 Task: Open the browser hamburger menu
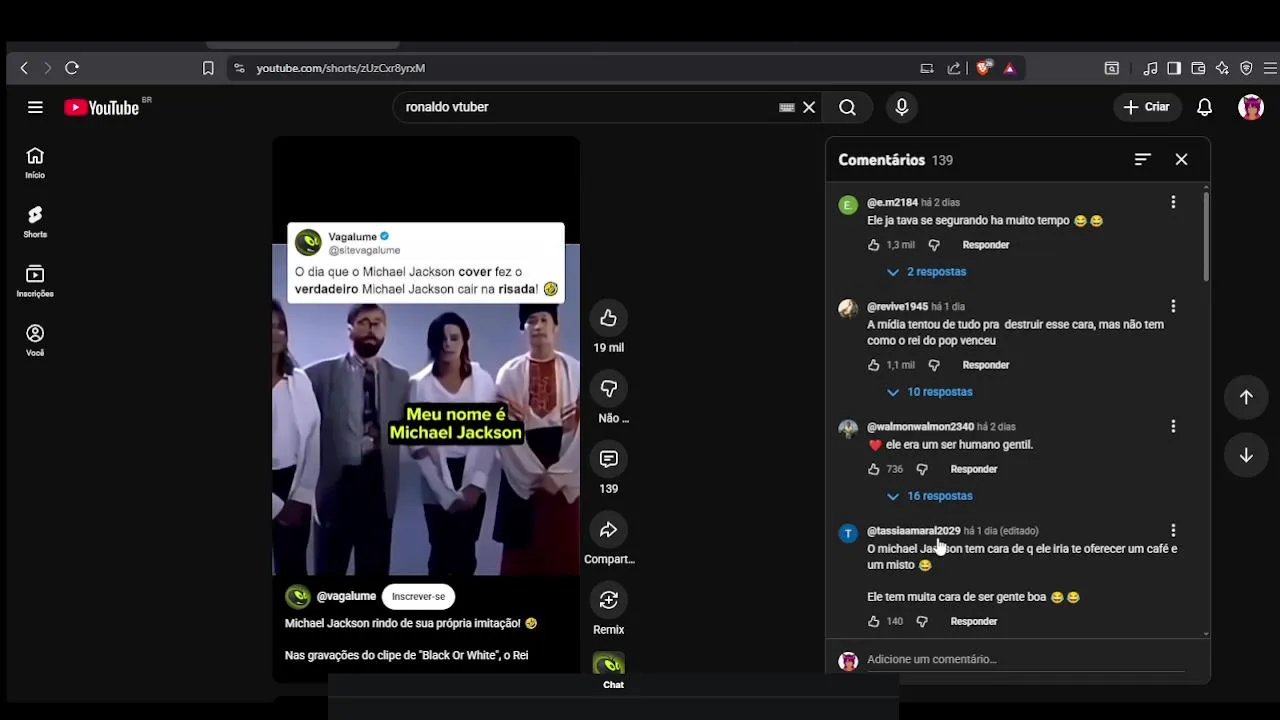coord(1270,68)
